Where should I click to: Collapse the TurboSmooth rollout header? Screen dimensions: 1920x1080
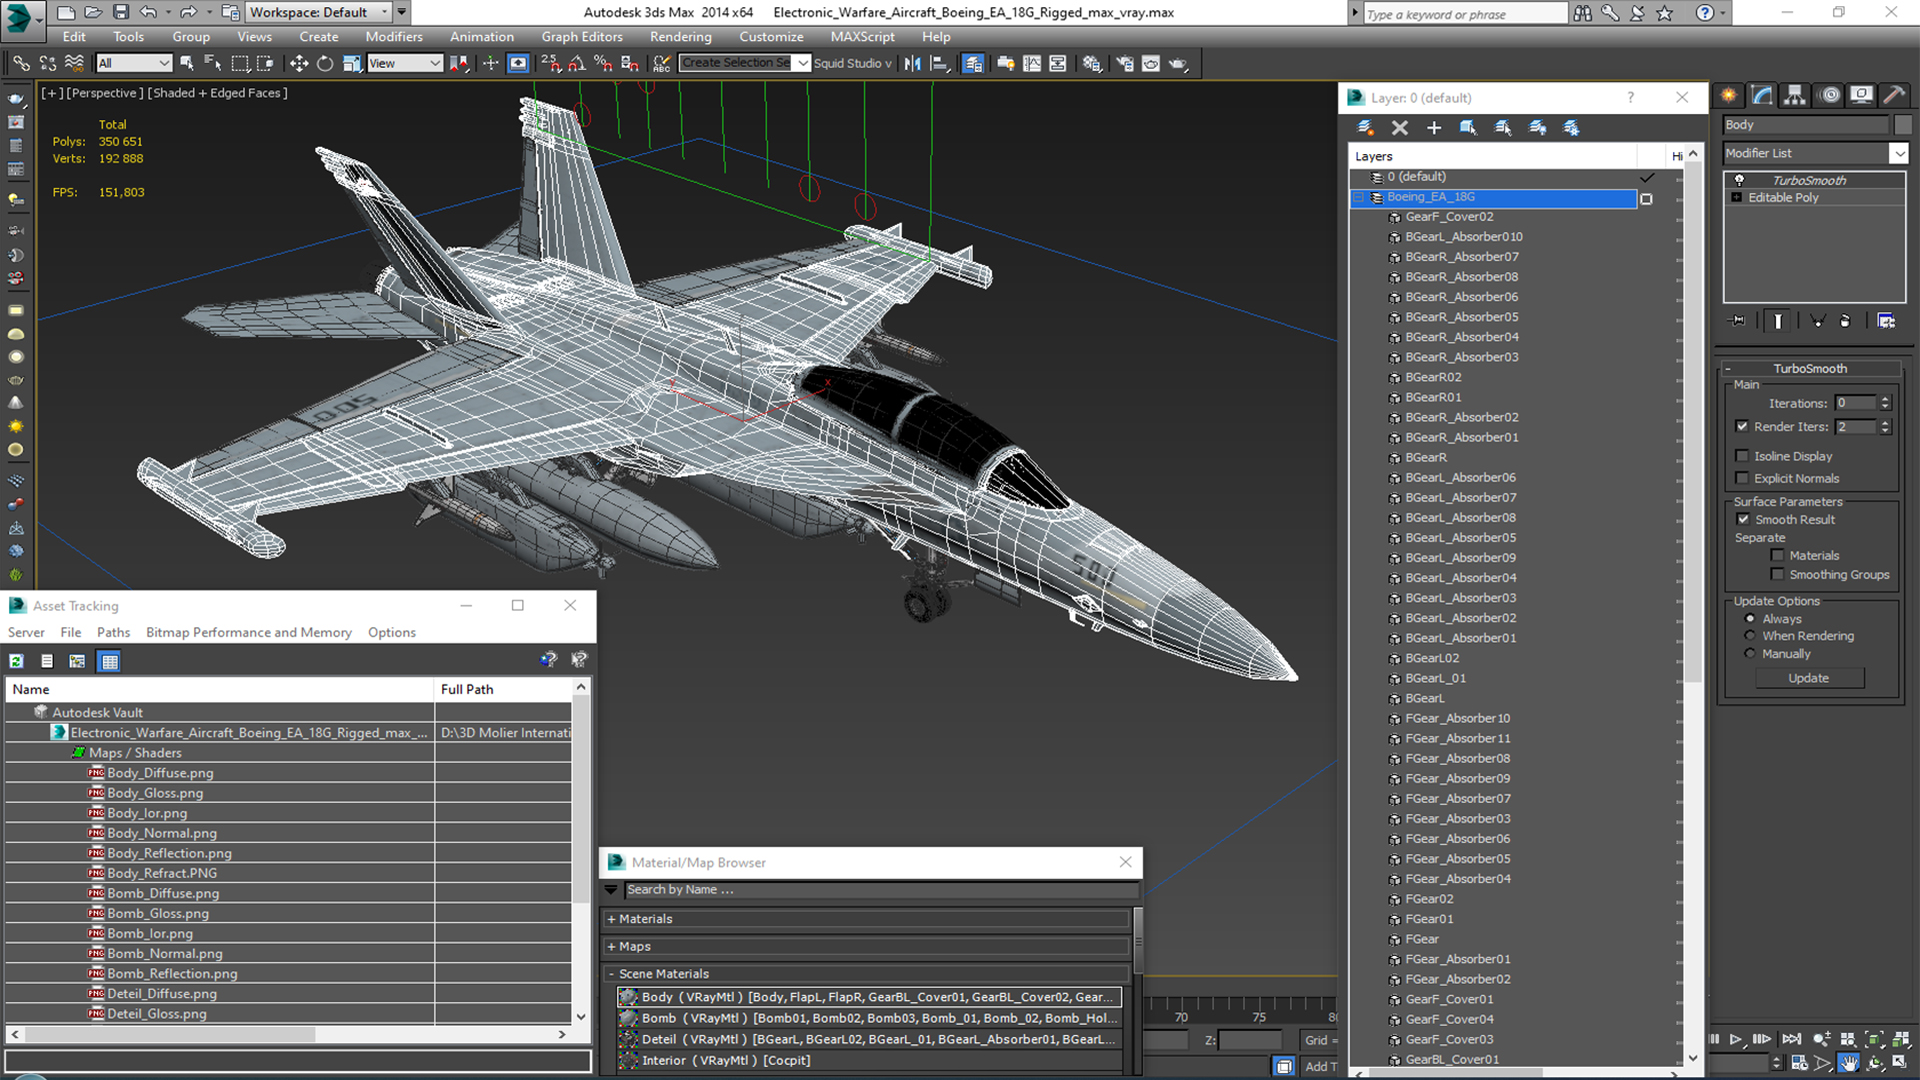pyautogui.click(x=1810, y=368)
